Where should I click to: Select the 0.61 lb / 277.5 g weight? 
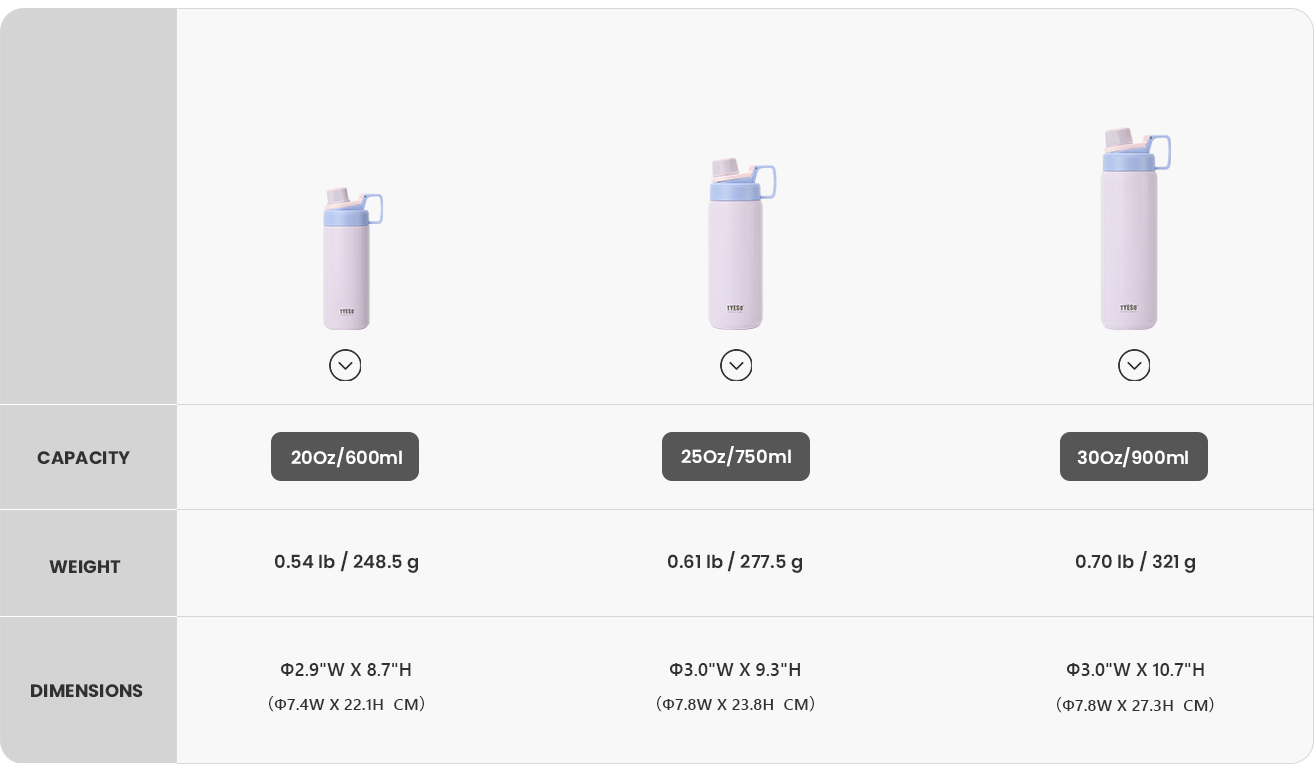coord(735,562)
